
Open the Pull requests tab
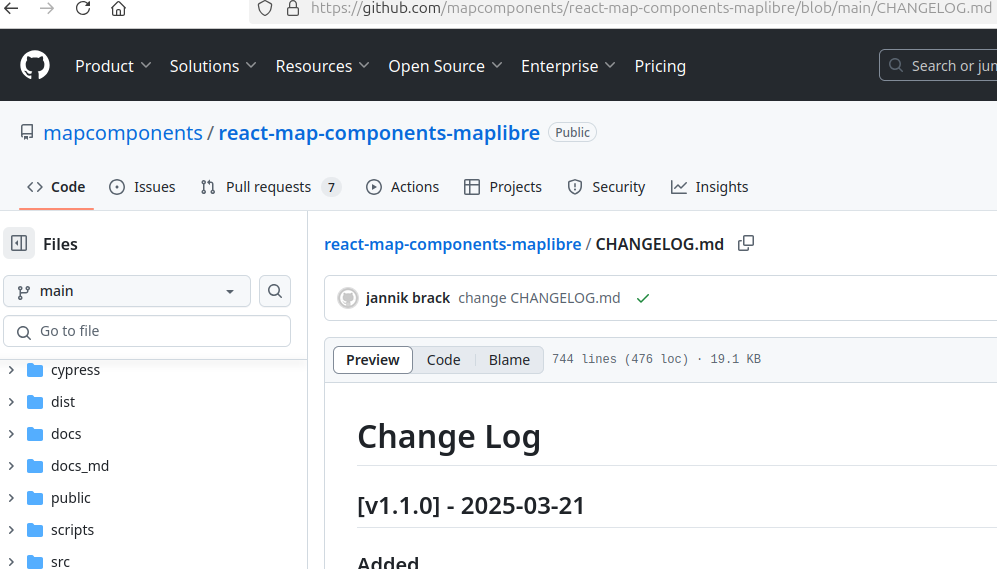[271, 187]
